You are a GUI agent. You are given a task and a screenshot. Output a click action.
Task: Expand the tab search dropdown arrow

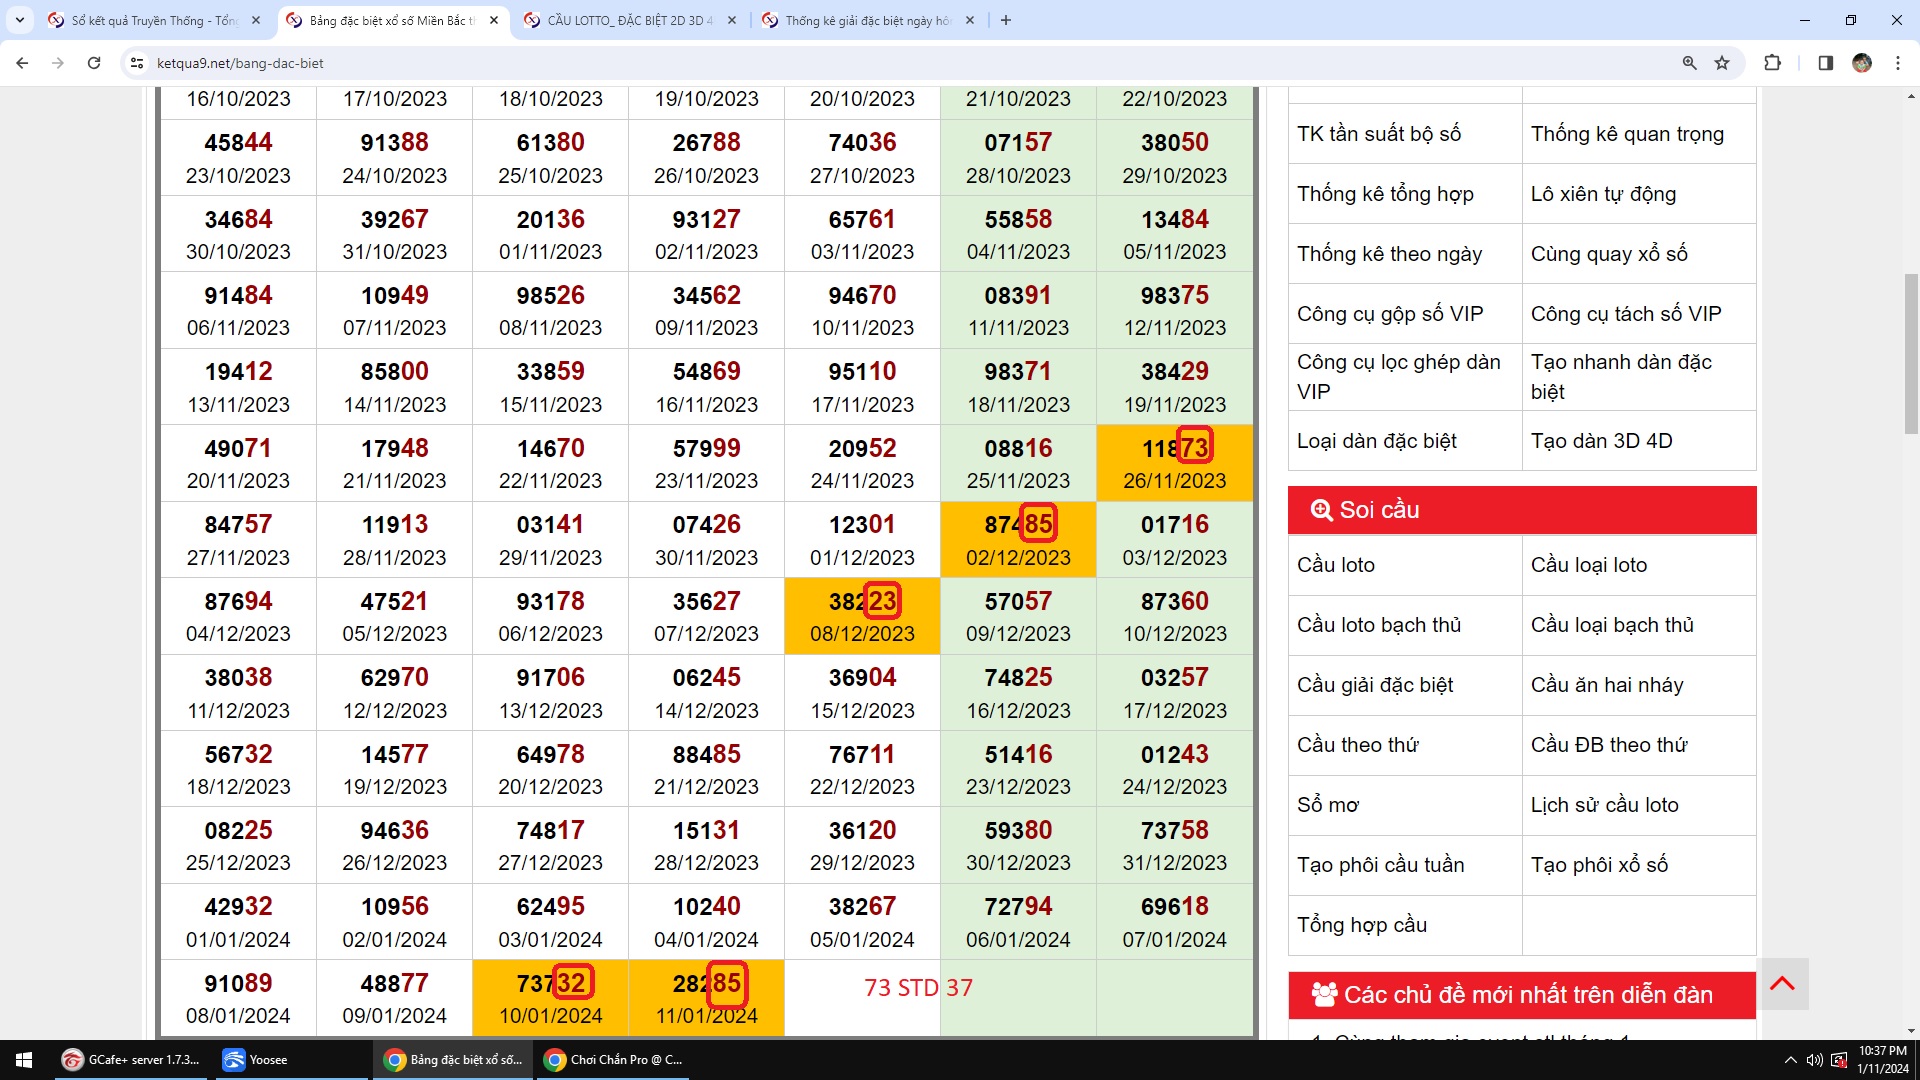pyautogui.click(x=19, y=20)
